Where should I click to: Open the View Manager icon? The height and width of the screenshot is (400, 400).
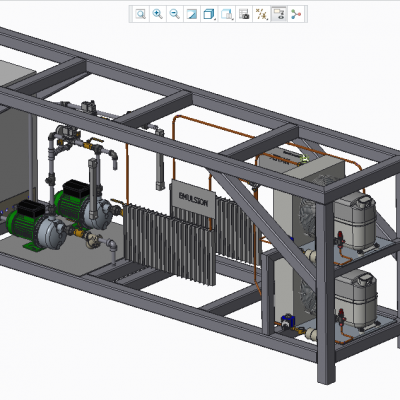[244, 14]
